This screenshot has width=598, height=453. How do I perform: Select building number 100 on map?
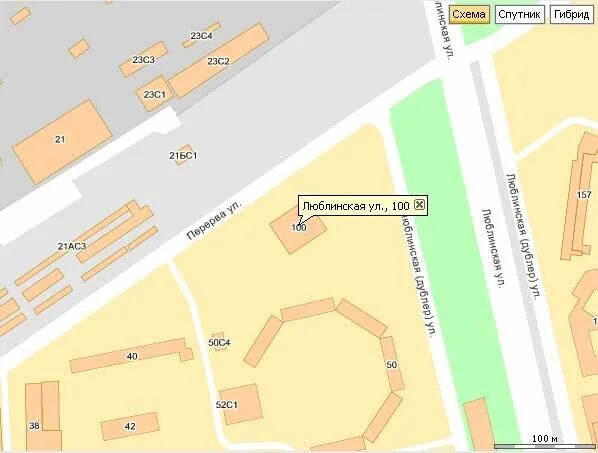click(x=298, y=231)
